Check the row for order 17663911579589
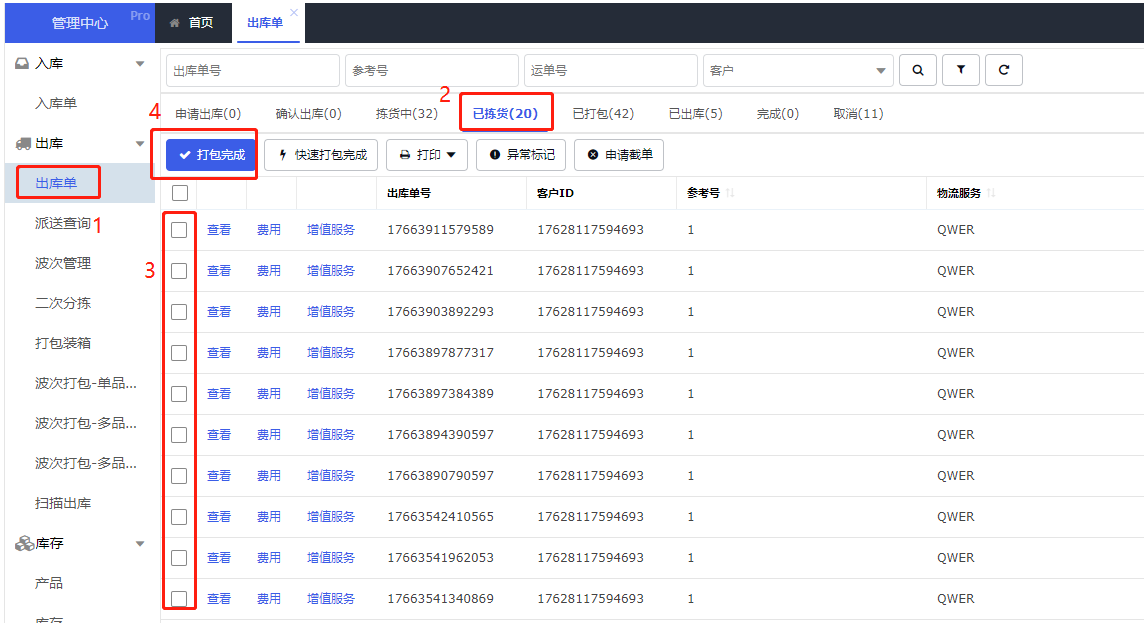1144x623 pixels. coord(179,230)
